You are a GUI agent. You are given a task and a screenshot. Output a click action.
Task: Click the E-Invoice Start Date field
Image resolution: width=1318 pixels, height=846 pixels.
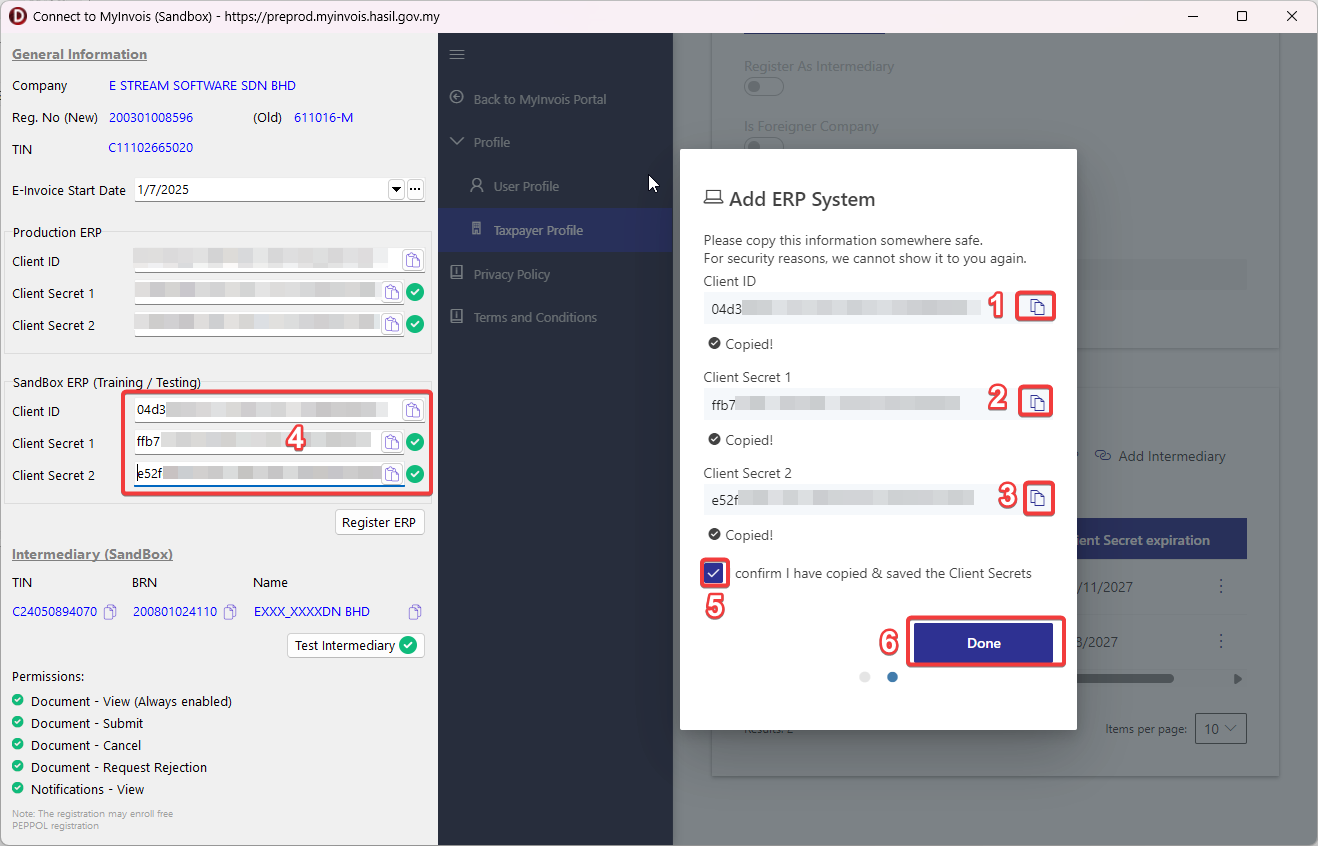tap(260, 189)
